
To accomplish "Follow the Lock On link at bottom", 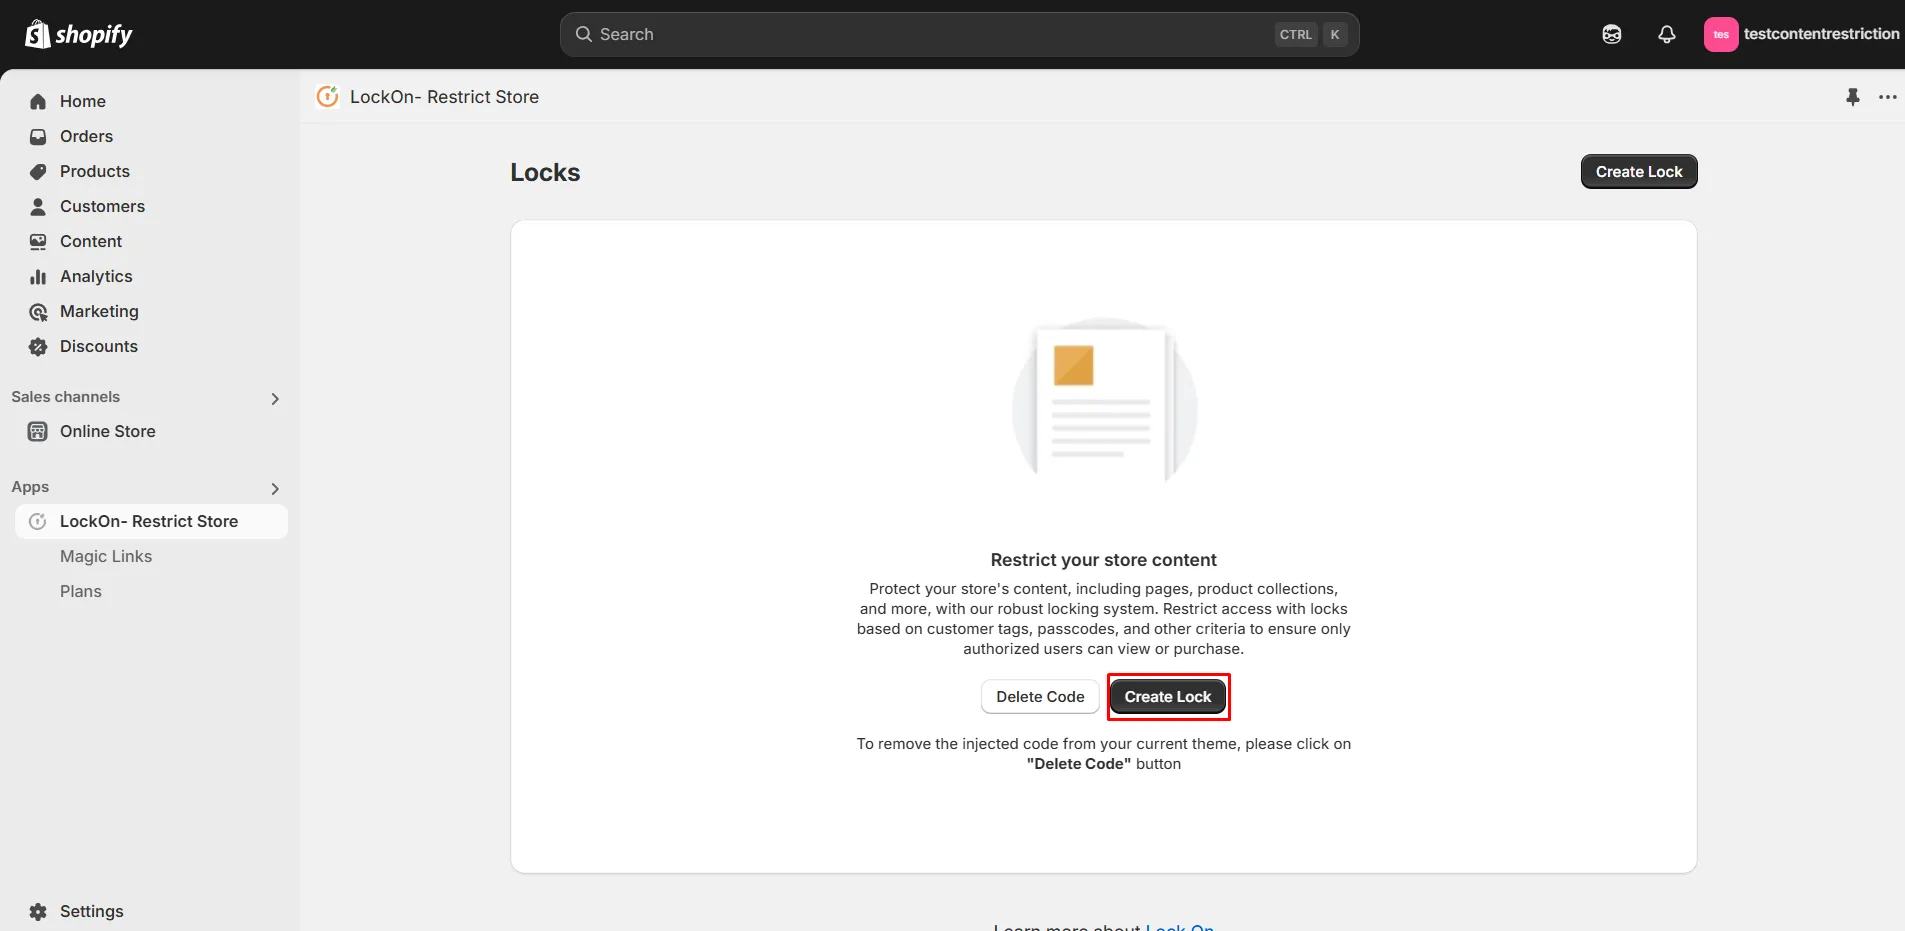I will click(1180, 926).
